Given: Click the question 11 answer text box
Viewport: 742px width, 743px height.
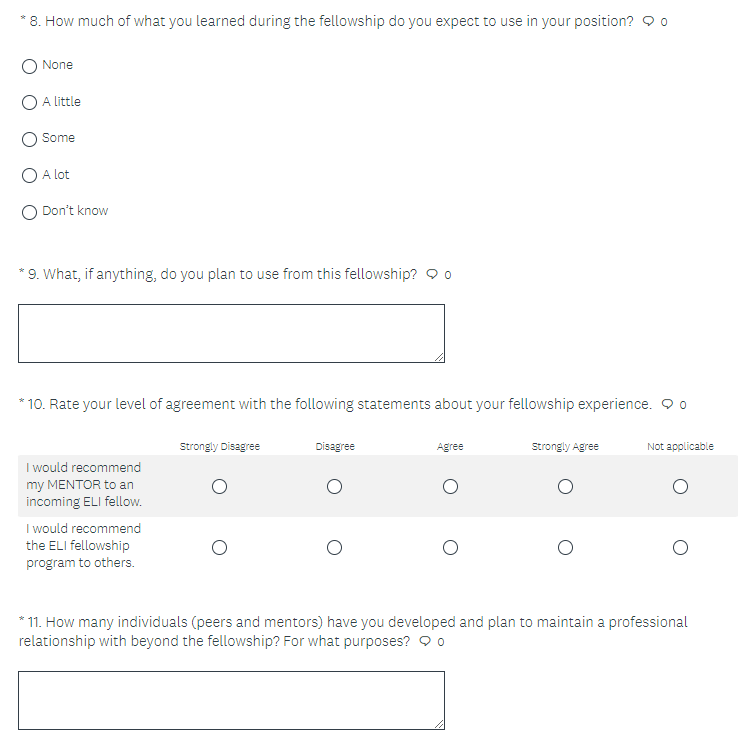Looking at the screenshot, I should (231, 699).
